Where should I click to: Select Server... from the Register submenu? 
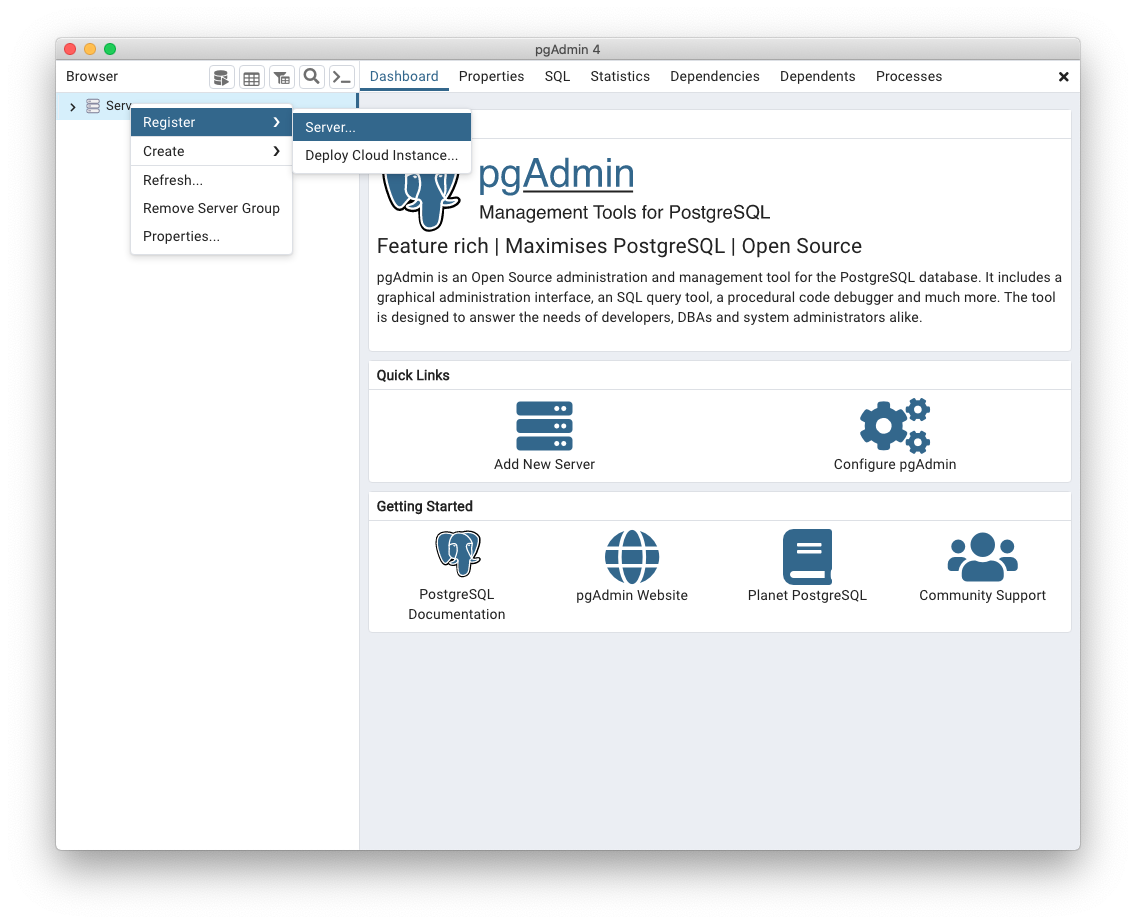(330, 127)
